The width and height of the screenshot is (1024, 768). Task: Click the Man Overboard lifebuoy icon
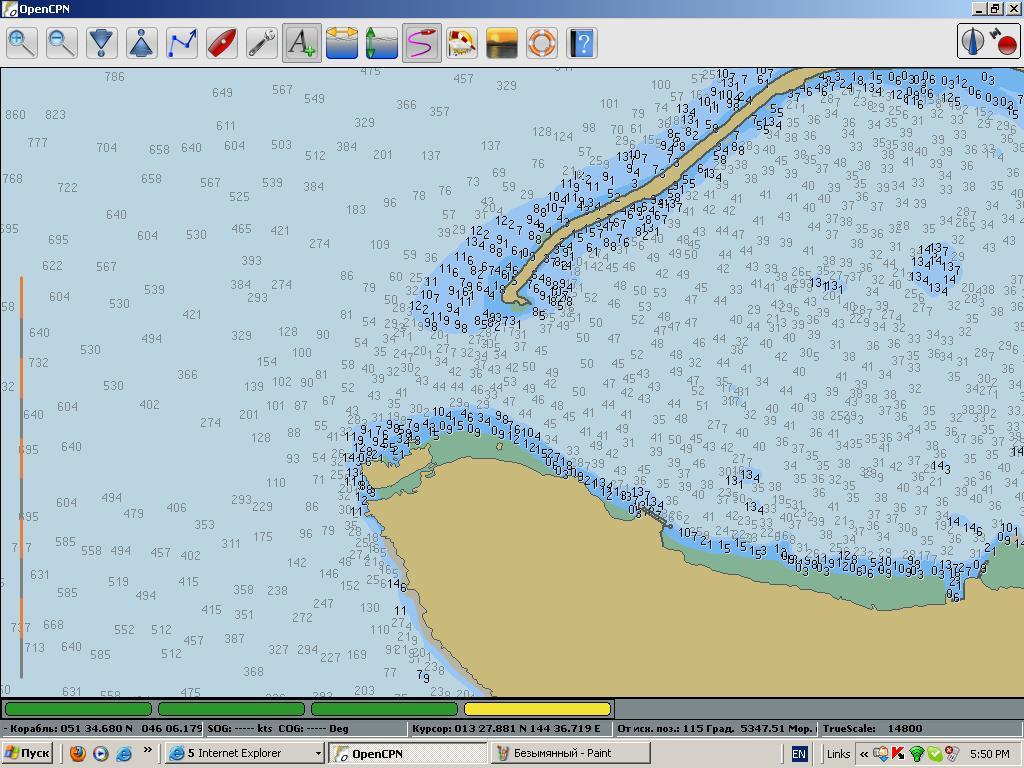[x=542, y=43]
